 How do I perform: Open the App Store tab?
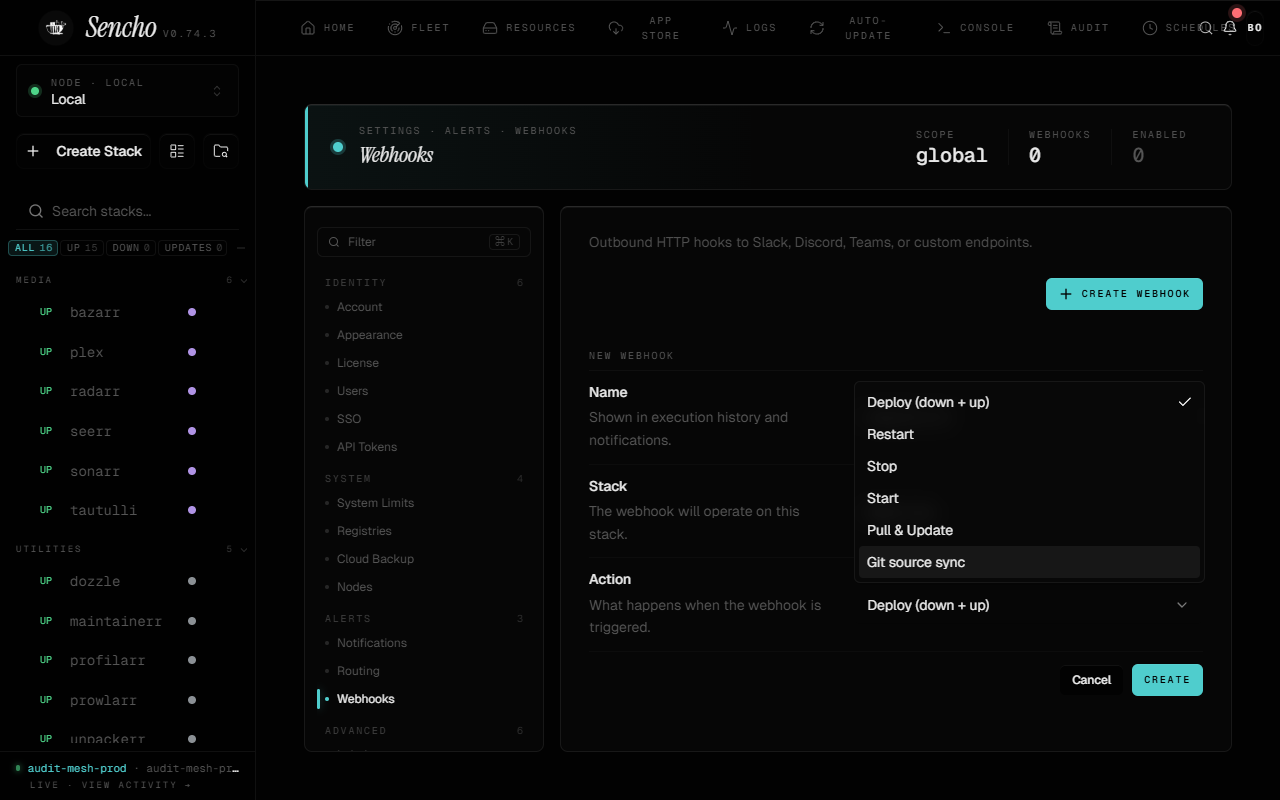(x=644, y=28)
